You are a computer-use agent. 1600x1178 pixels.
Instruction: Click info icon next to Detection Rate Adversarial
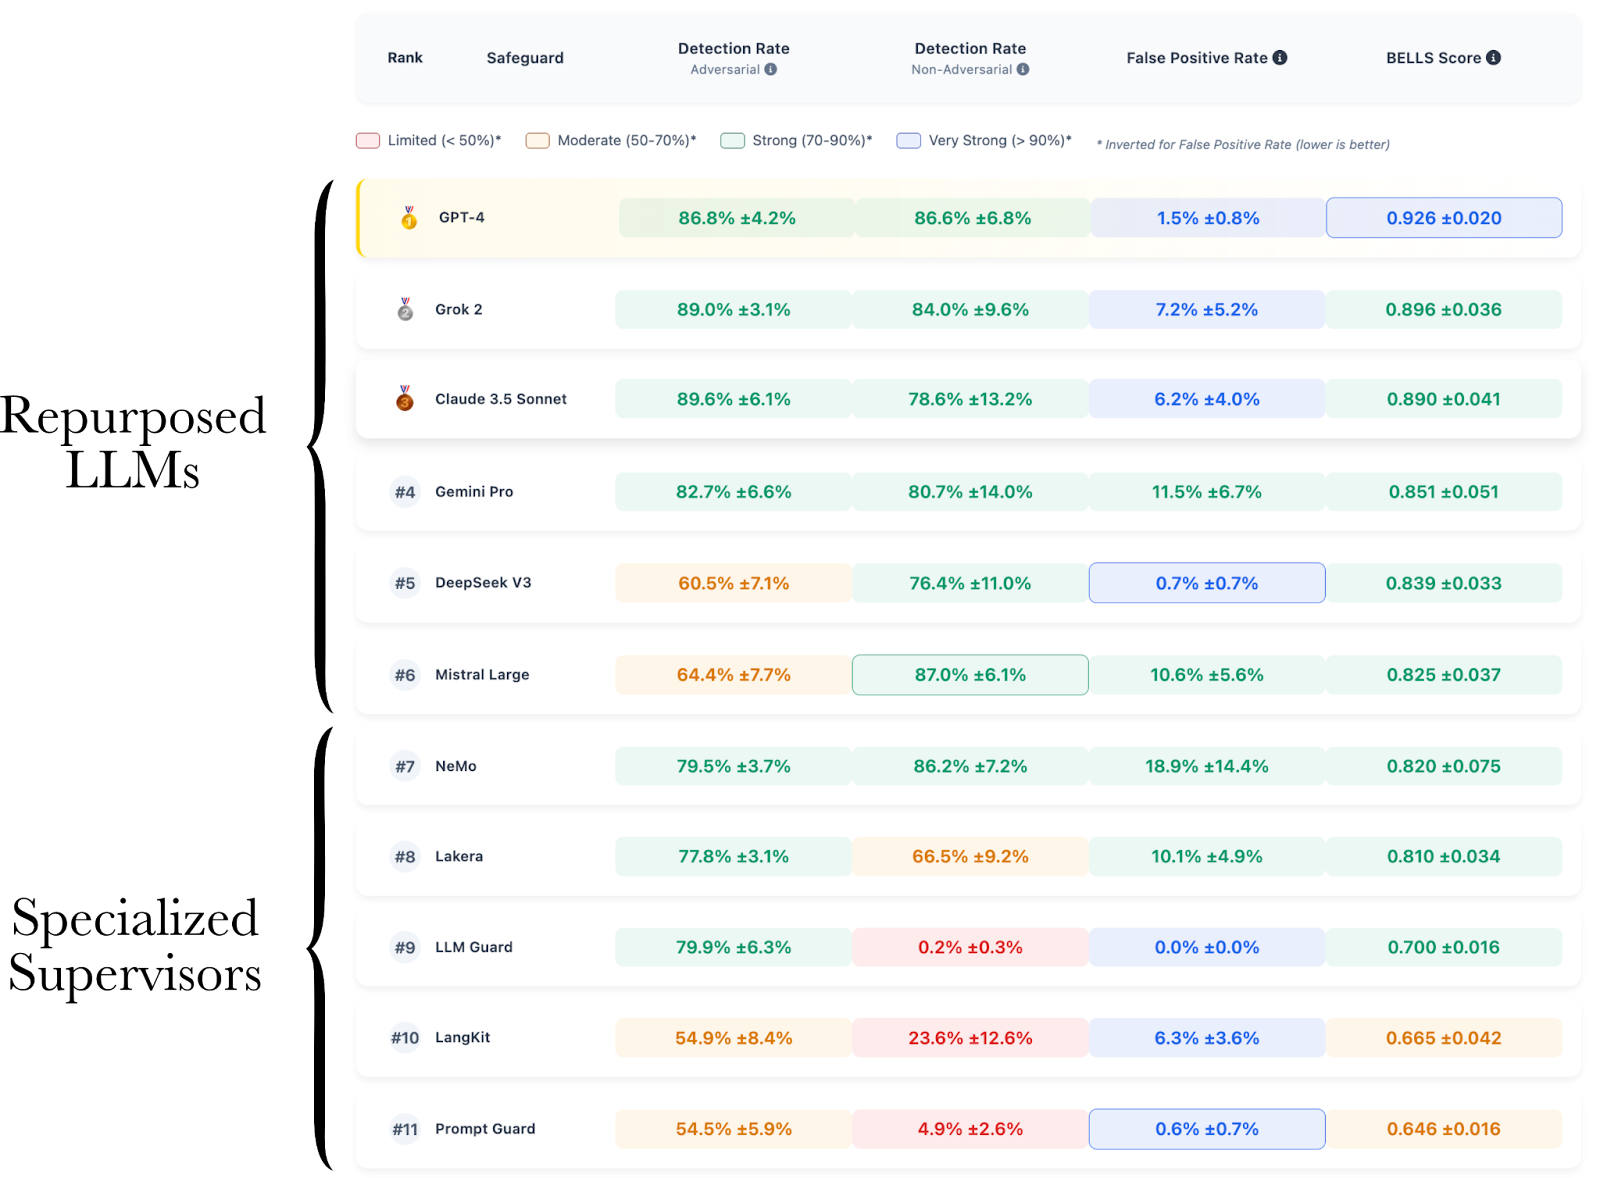771,70
